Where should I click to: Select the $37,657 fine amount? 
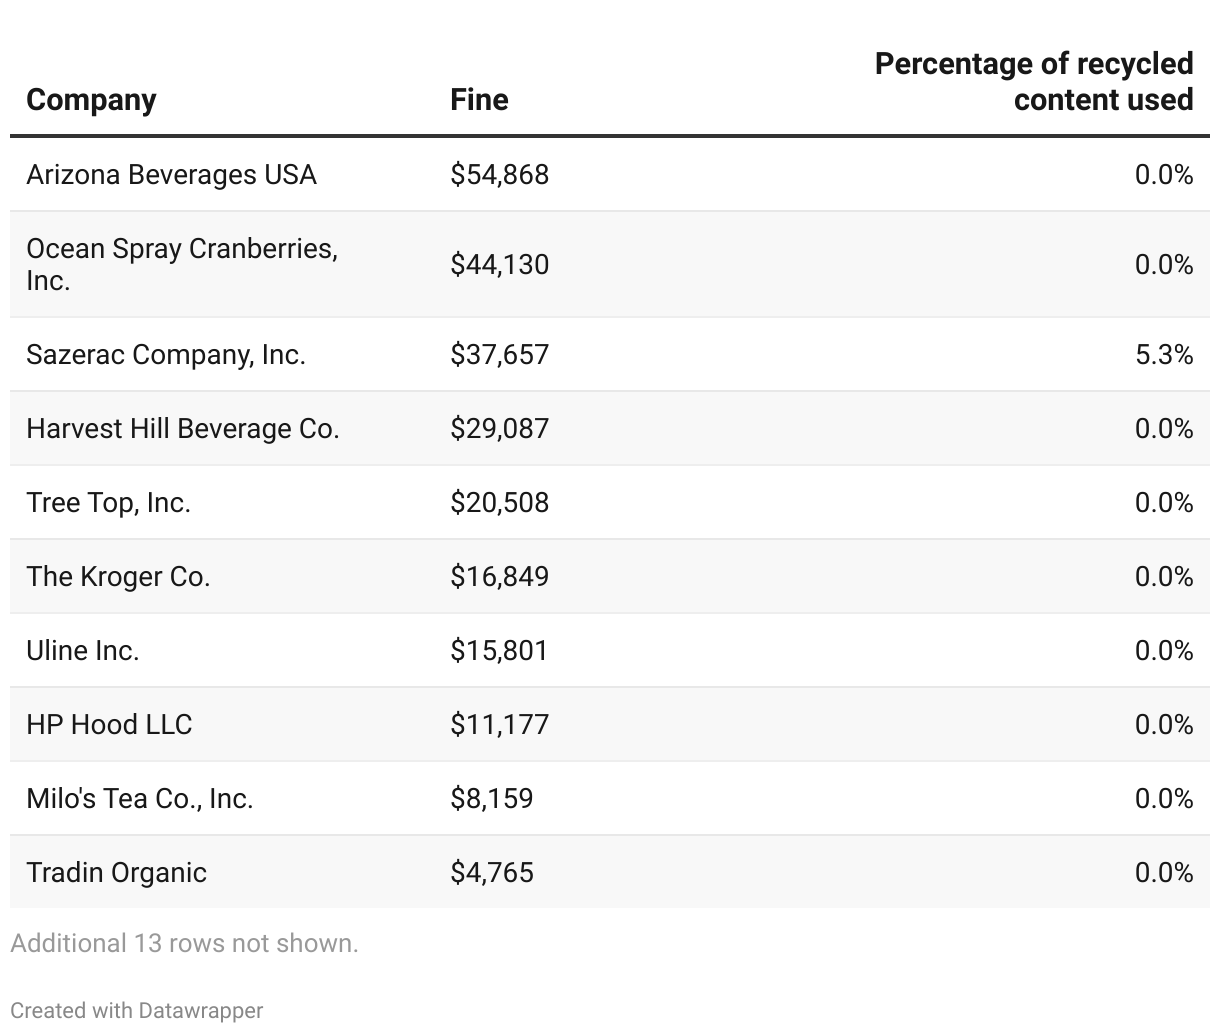point(499,355)
